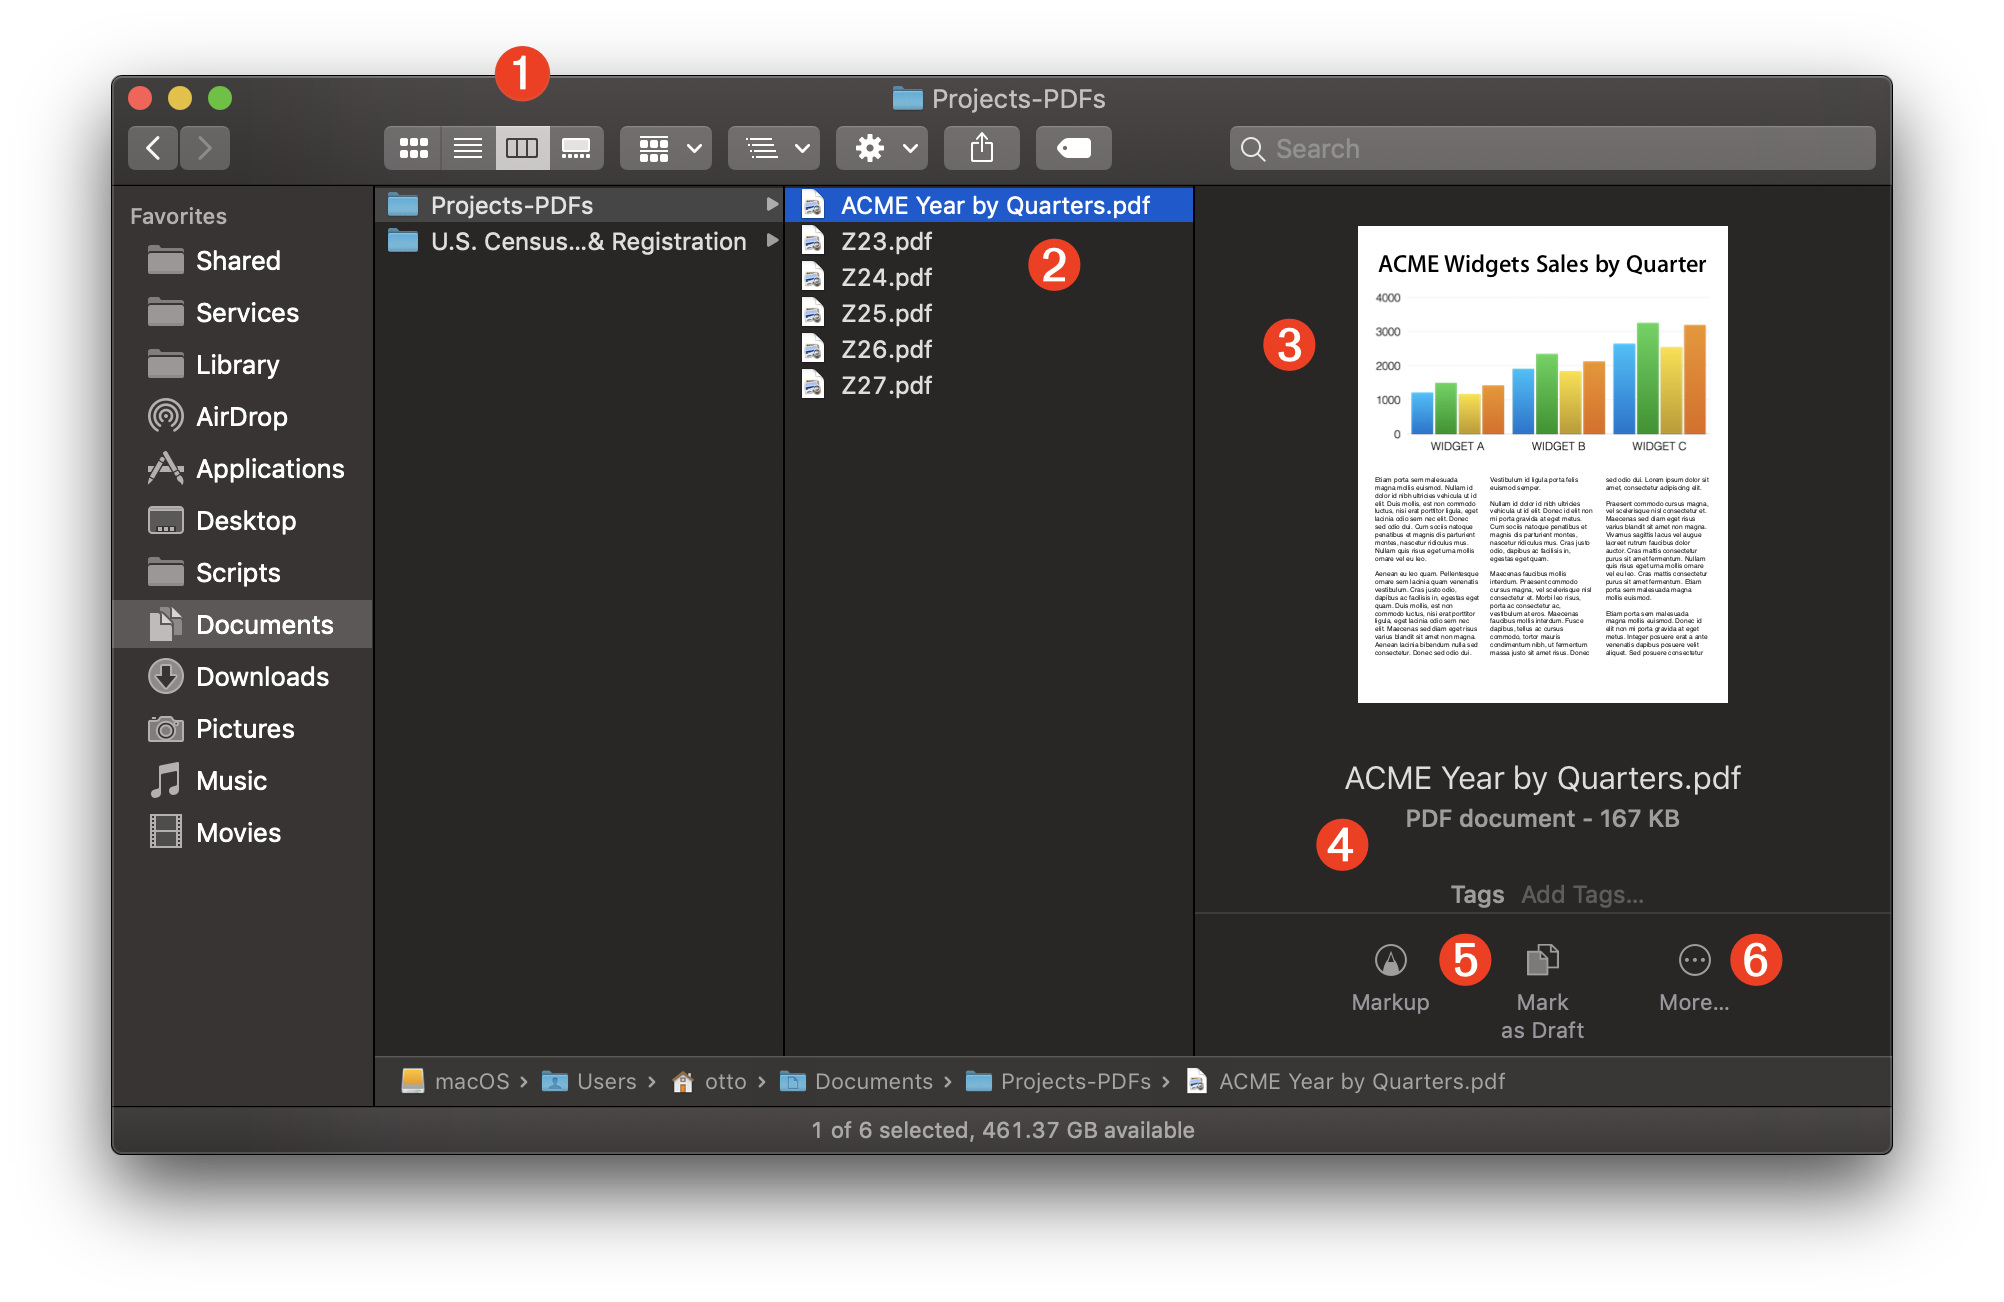Open the Action gear menu
This screenshot has height=1302, width=2004.
coord(880,147)
